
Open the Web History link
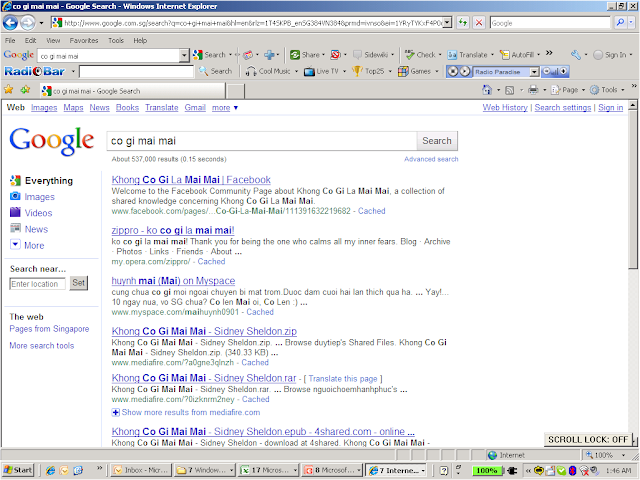click(505, 107)
